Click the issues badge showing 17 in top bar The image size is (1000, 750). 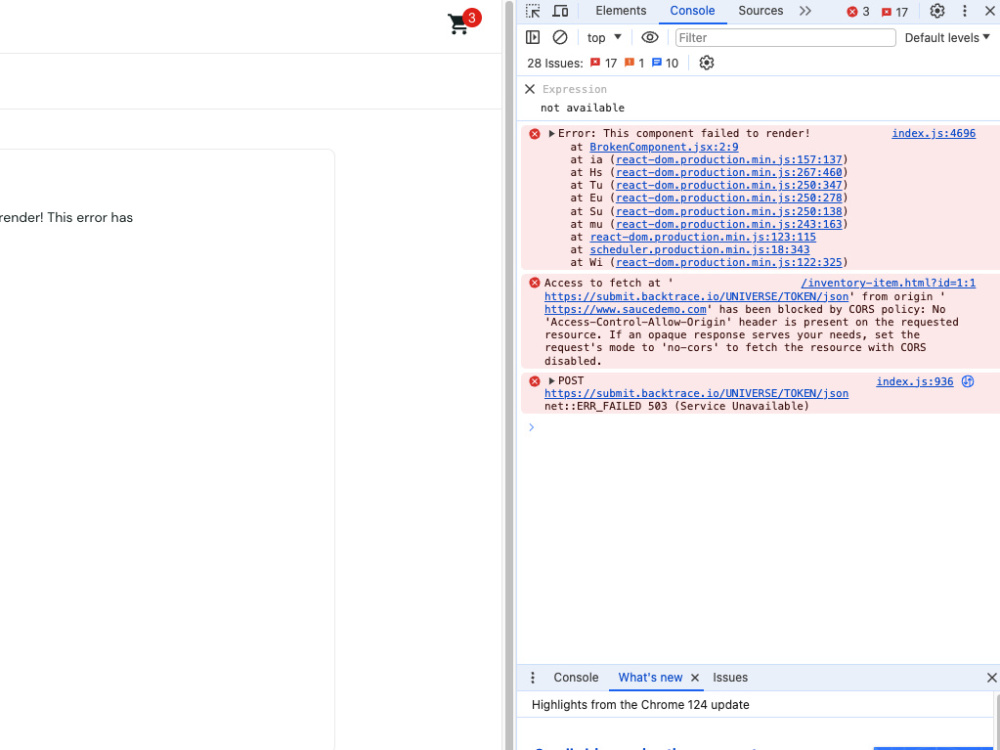tap(894, 11)
